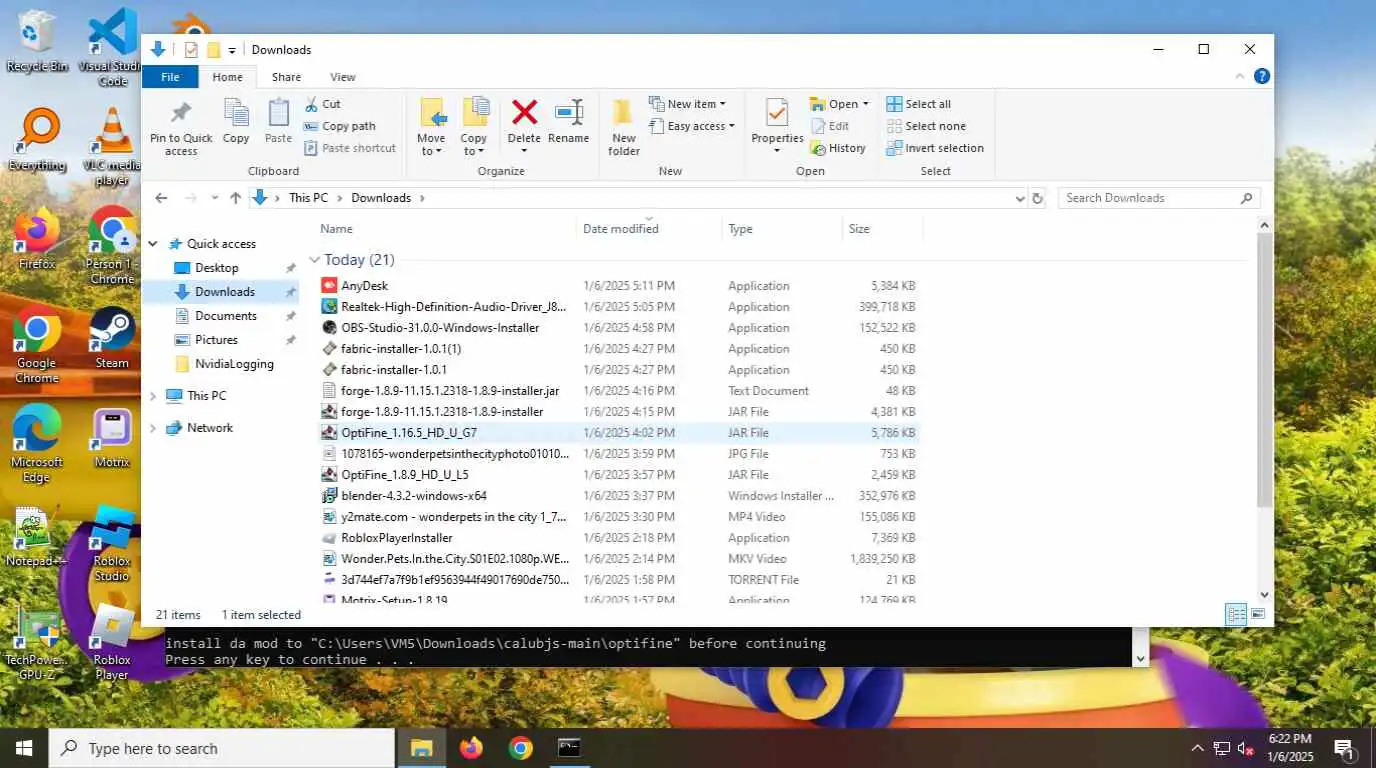Open the File menu tab

click(x=170, y=77)
